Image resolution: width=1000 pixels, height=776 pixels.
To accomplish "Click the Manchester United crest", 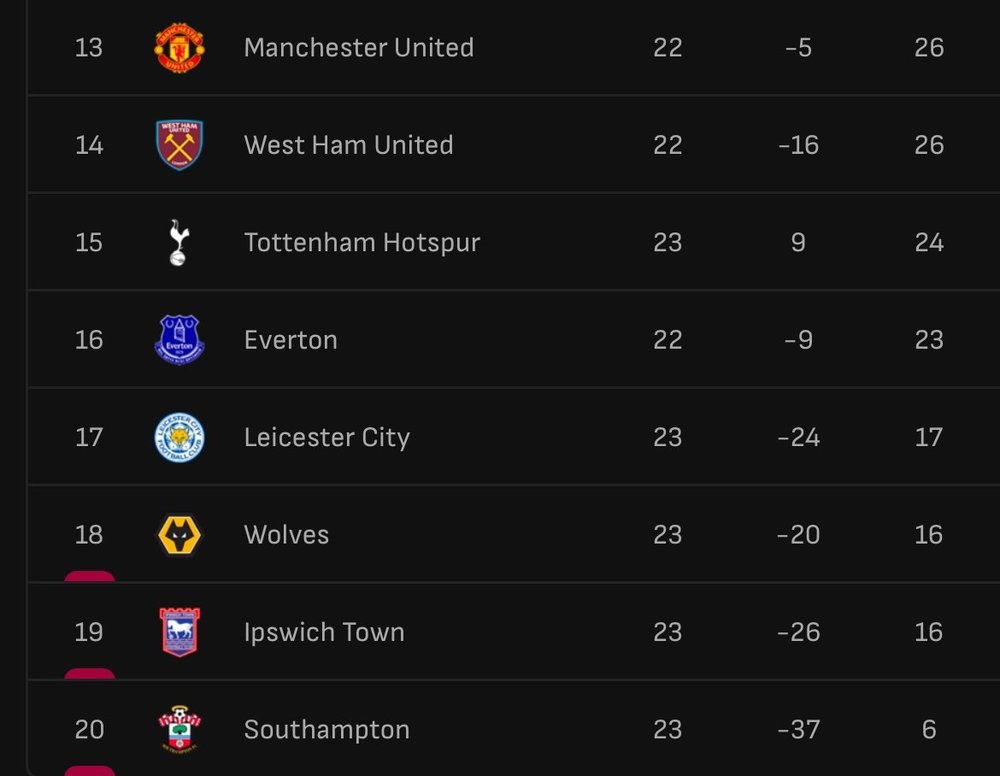I will (x=179, y=48).
